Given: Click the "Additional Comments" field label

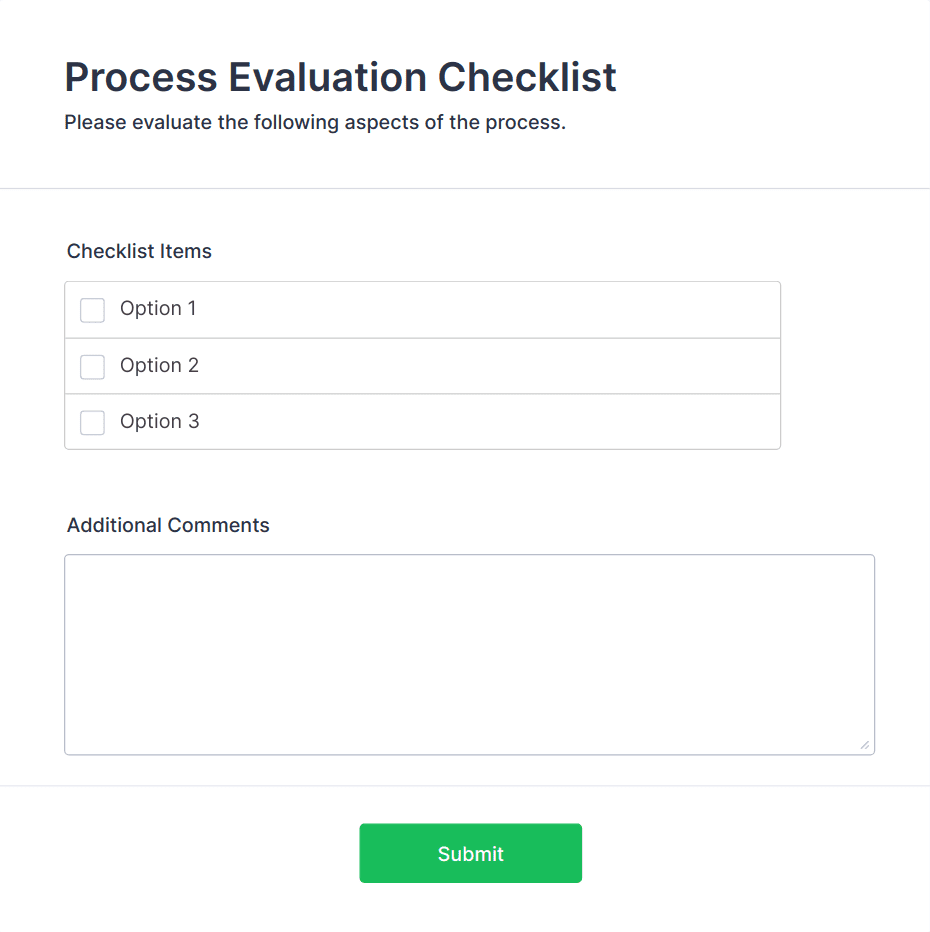Looking at the screenshot, I should tap(168, 525).
